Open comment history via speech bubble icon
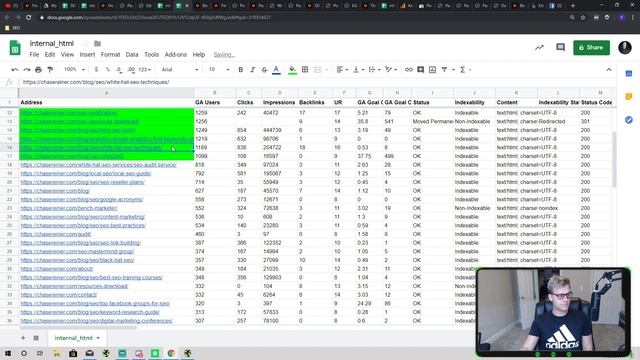The height and width of the screenshot is (360, 640). pyautogui.click(x=560, y=48)
